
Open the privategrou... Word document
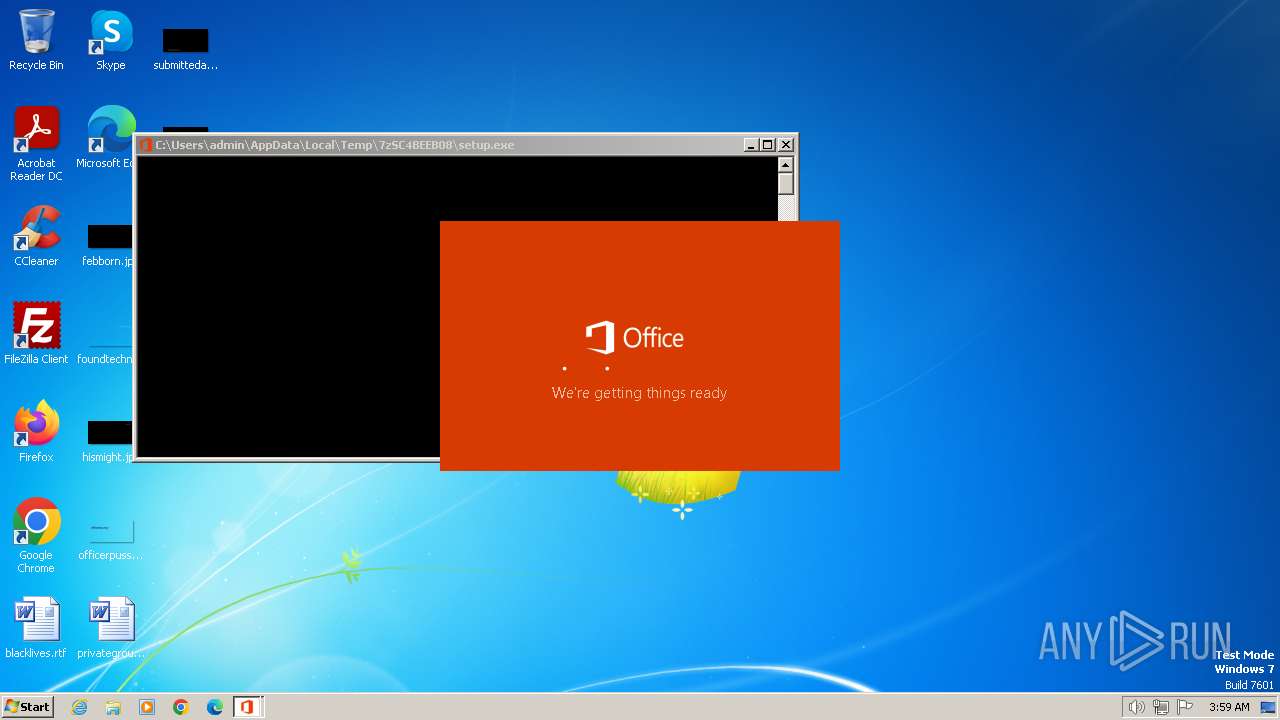(x=110, y=628)
